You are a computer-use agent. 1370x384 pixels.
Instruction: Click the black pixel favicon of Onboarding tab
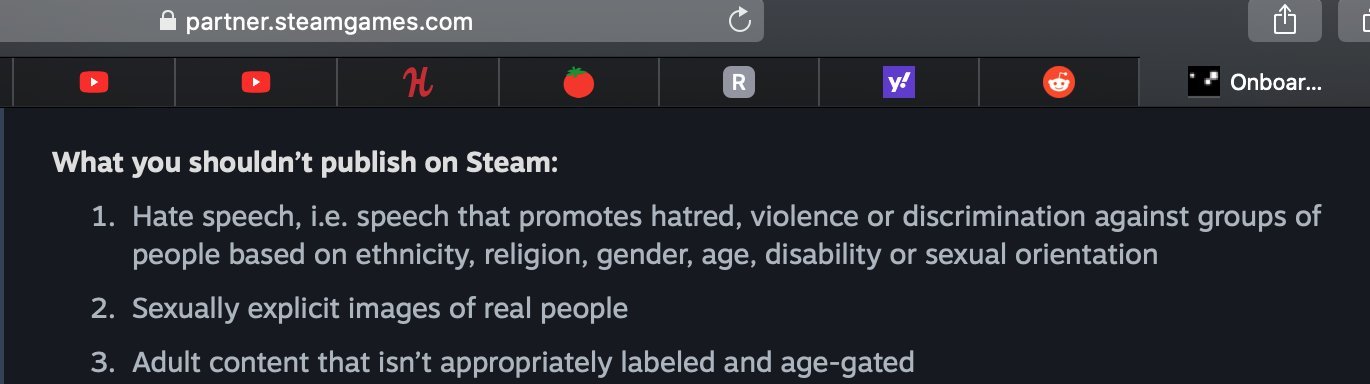tap(1203, 82)
